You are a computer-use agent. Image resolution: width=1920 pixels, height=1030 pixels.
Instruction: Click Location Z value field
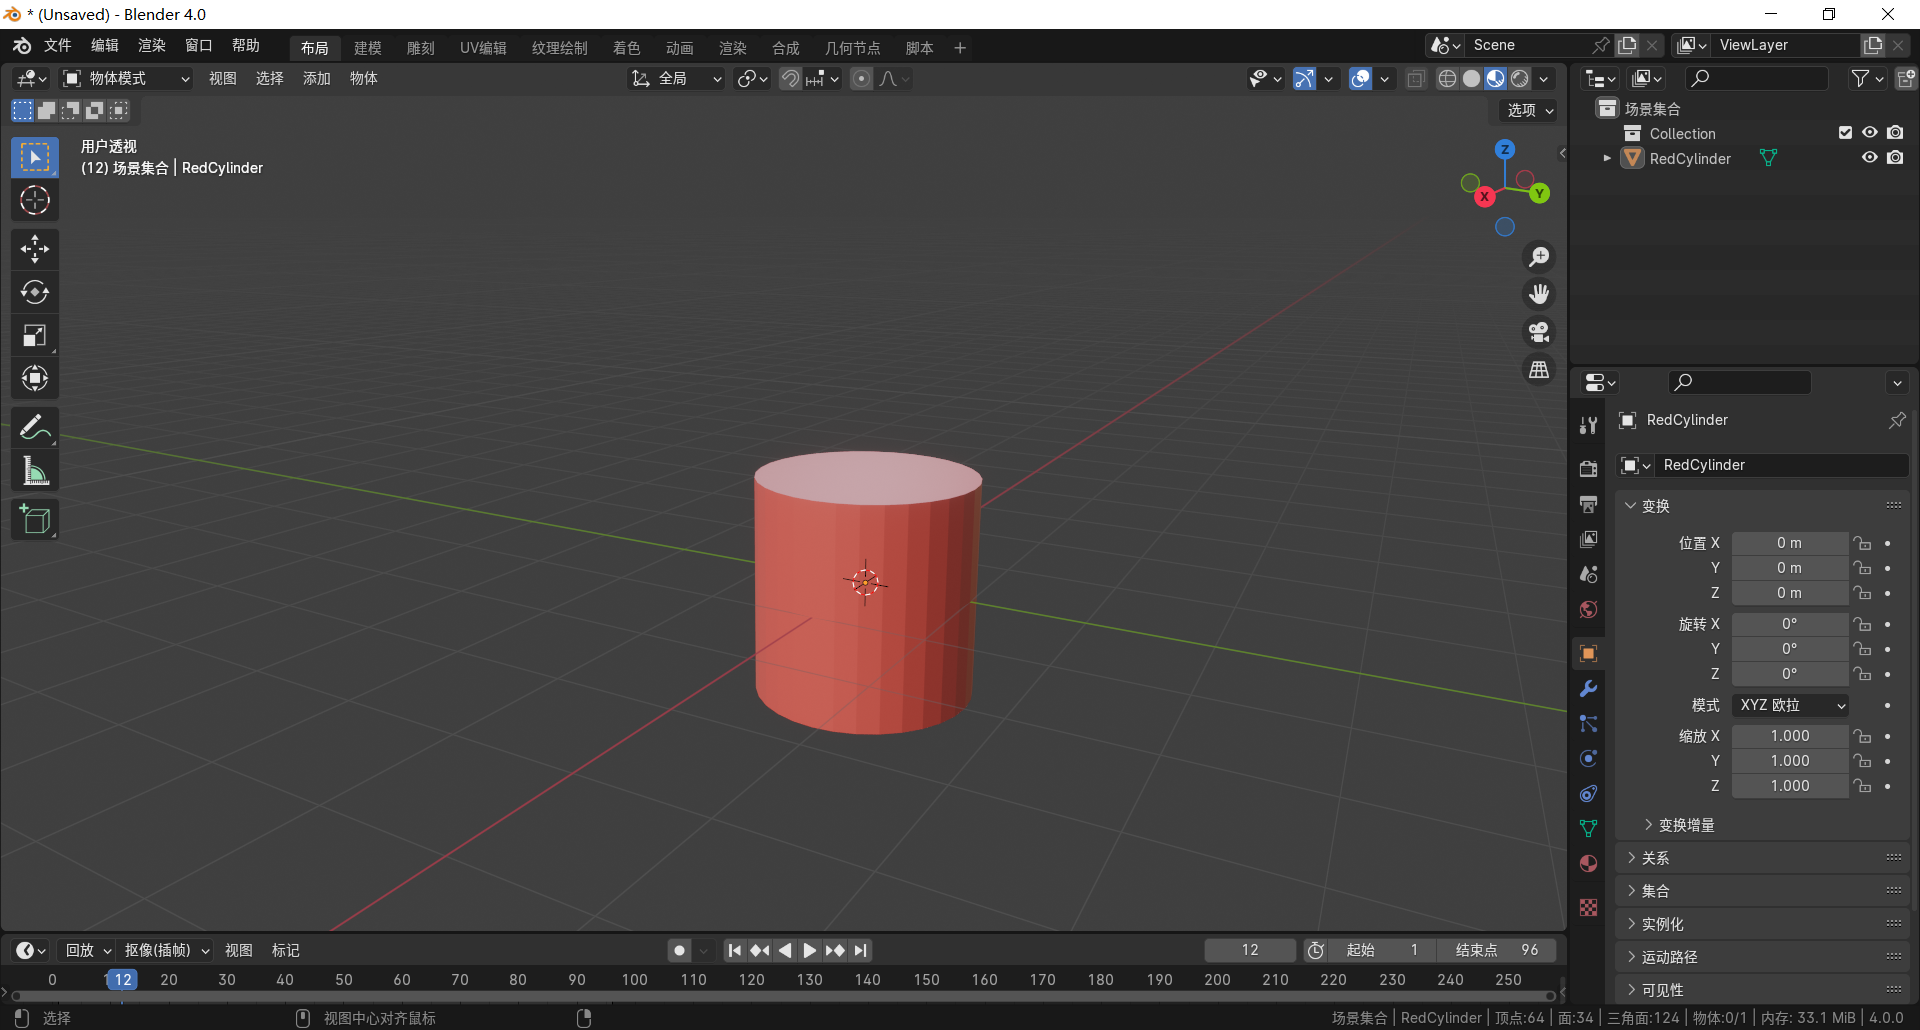point(1790,593)
